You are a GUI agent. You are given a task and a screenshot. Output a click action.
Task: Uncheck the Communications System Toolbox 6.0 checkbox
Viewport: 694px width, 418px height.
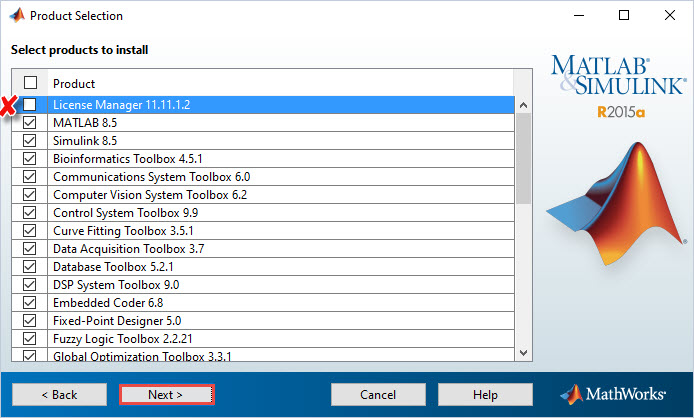tap(30, 177)
